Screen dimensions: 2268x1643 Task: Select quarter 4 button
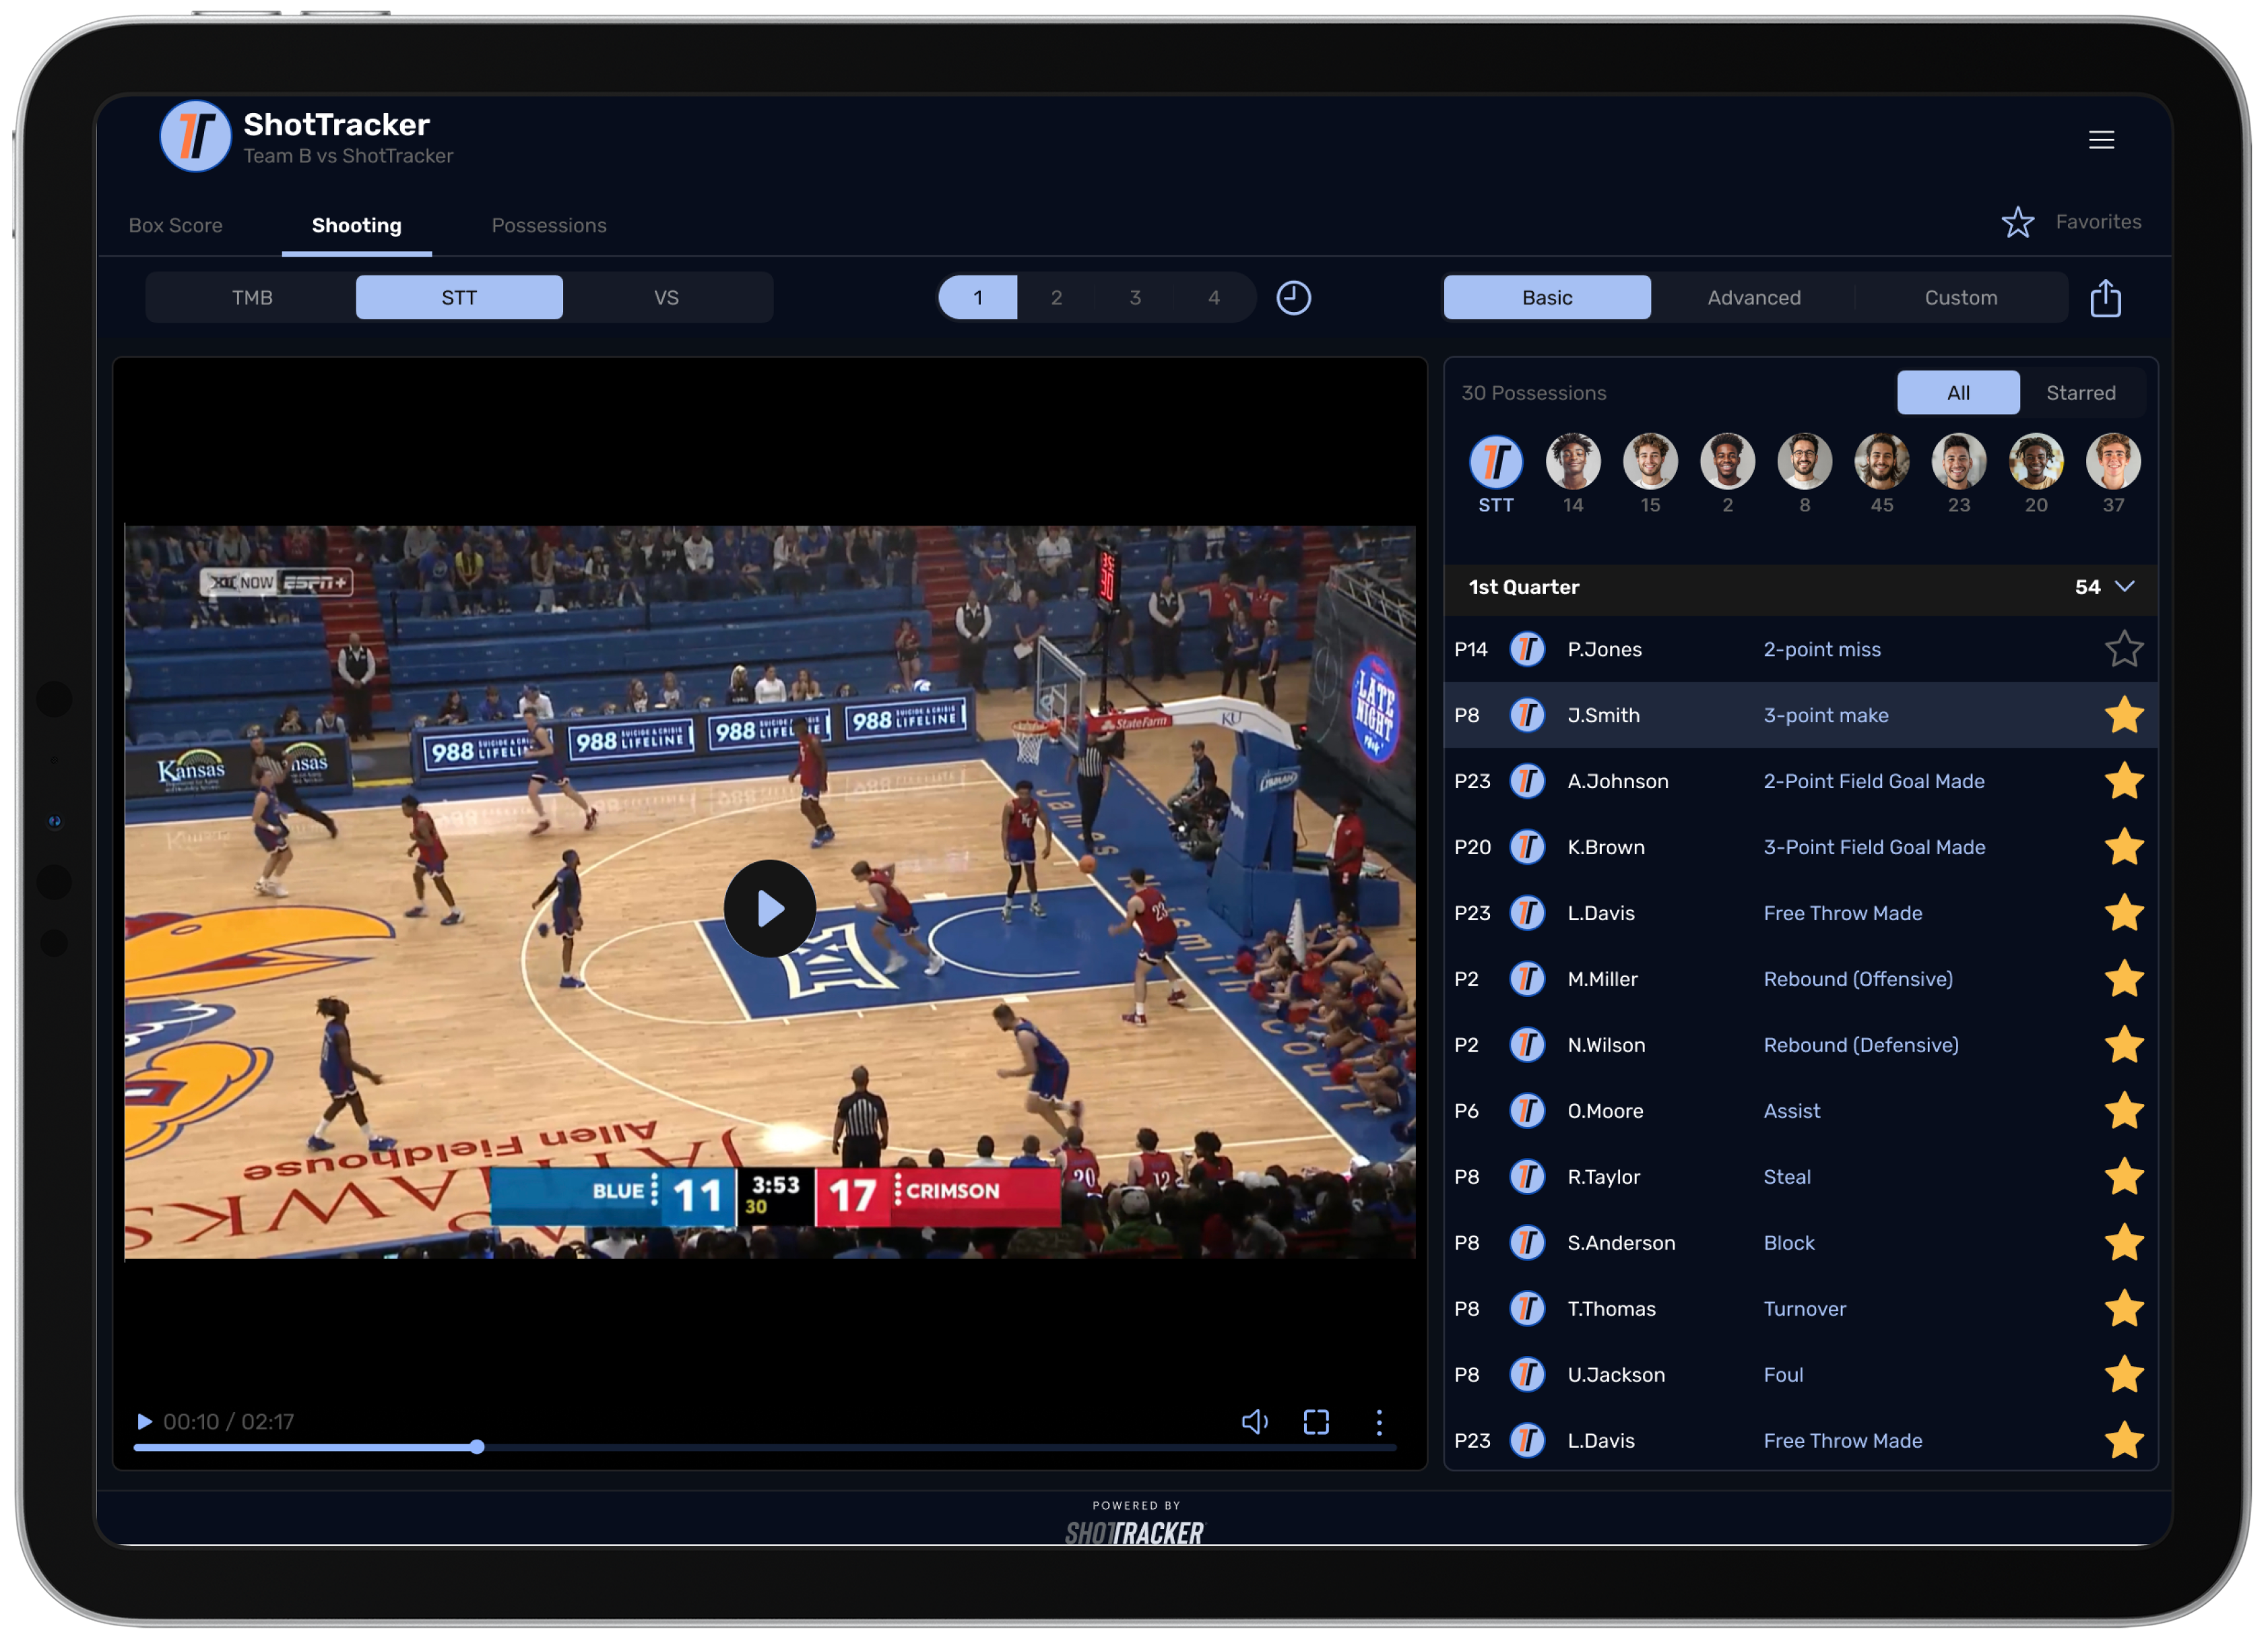coord(1213,297)
